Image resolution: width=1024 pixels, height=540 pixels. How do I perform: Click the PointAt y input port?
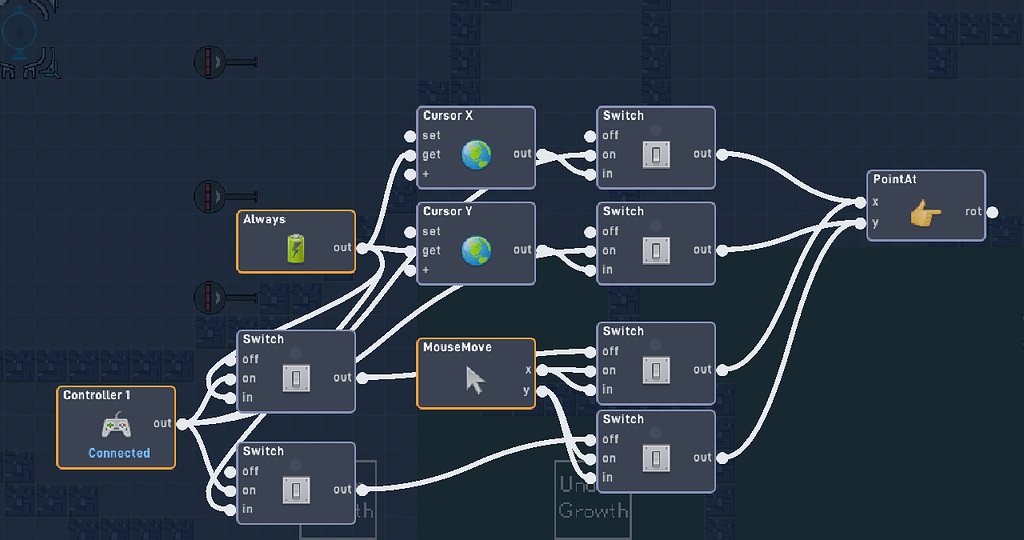861,223
